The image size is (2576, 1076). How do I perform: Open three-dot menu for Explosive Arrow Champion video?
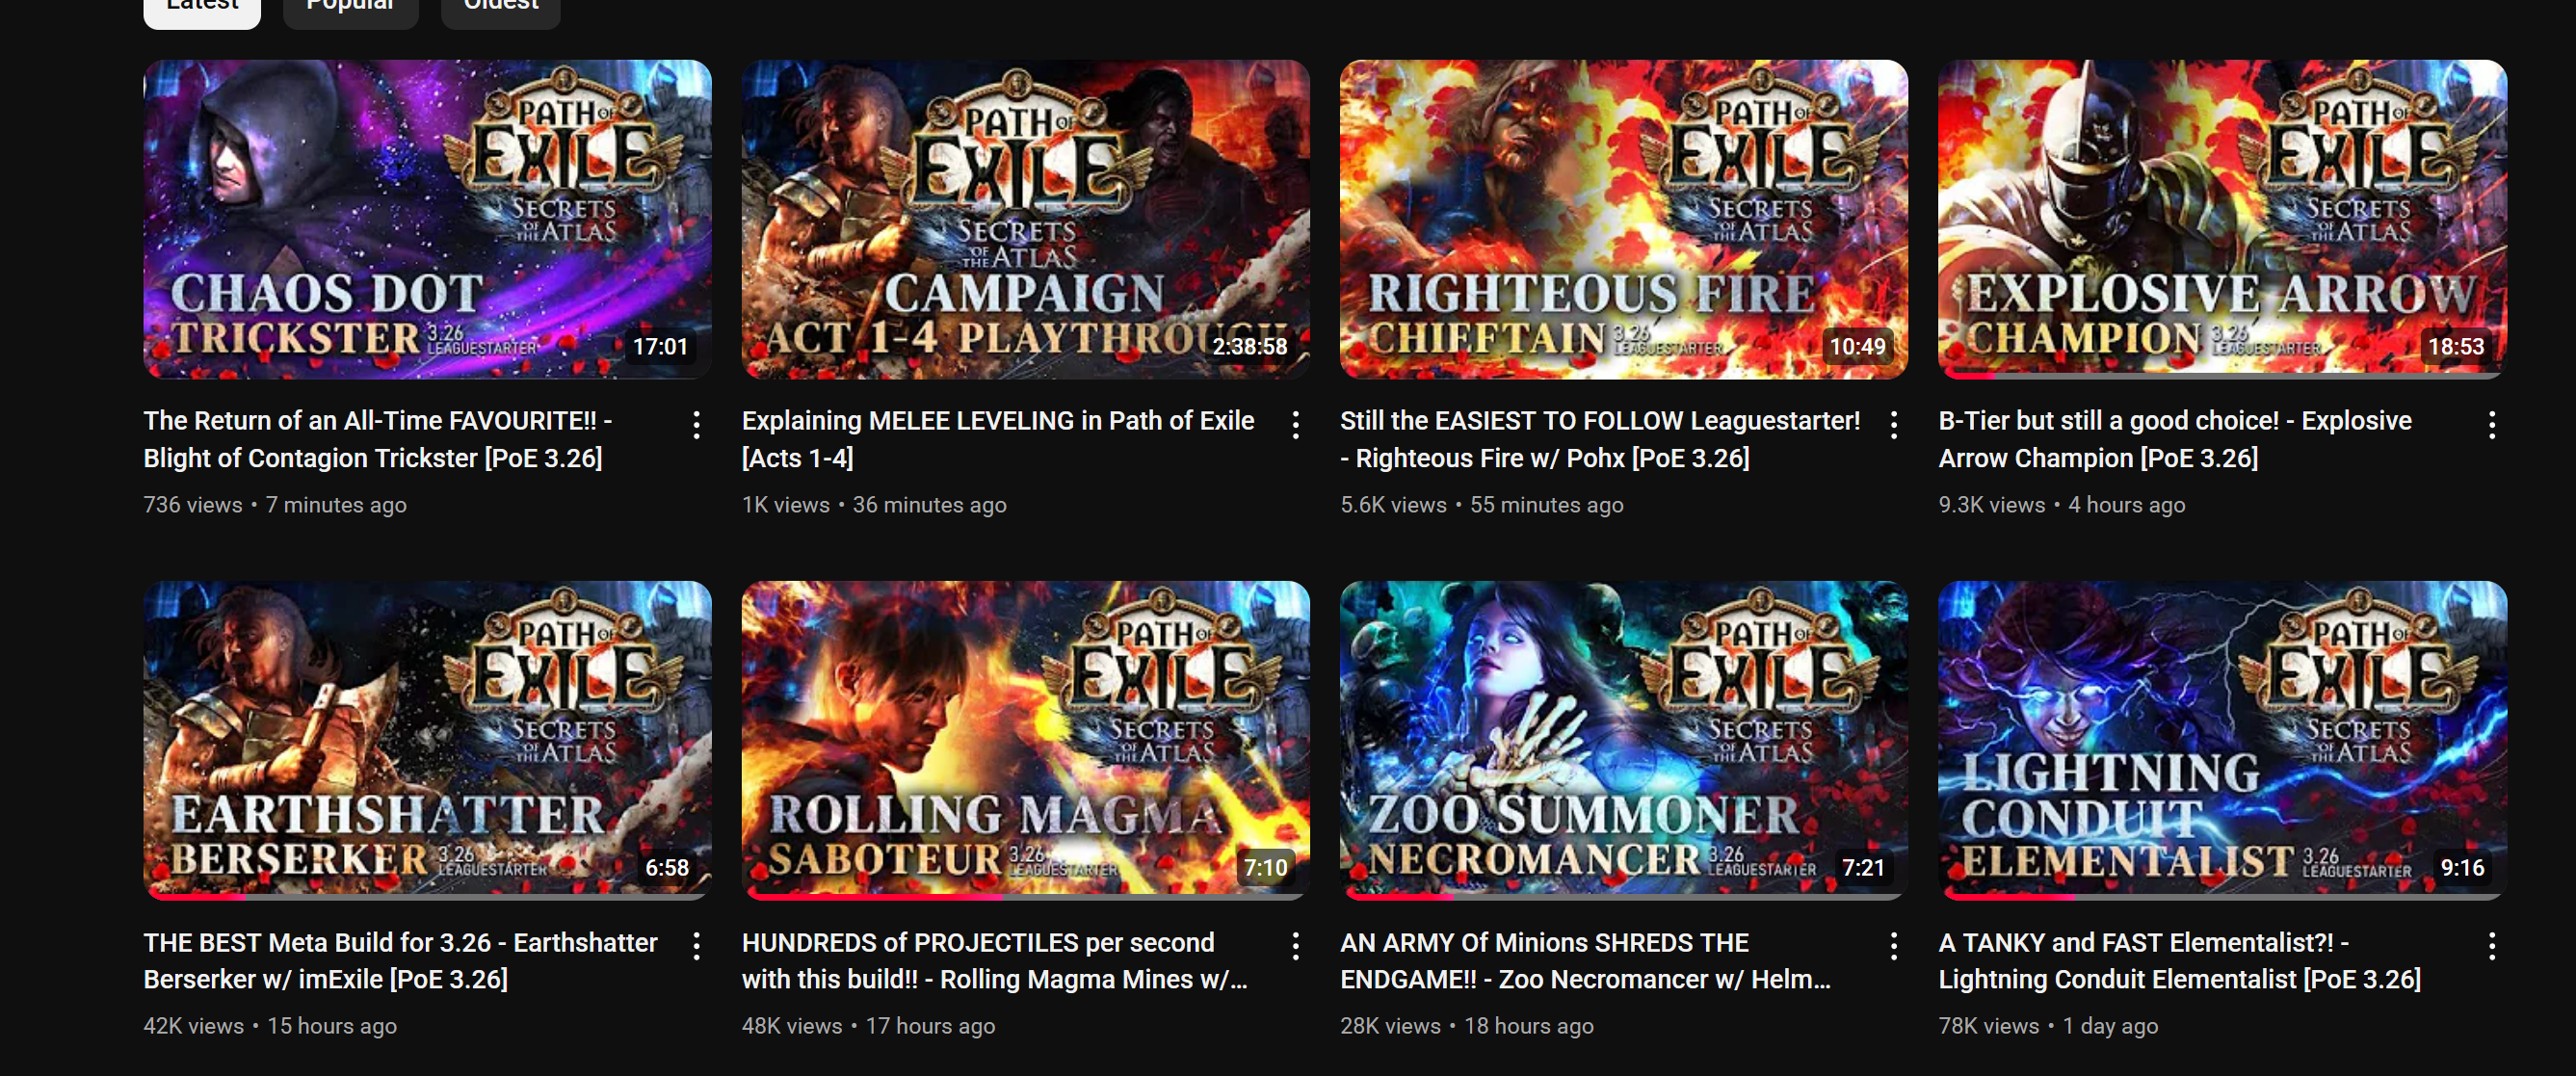point(2491,425)
